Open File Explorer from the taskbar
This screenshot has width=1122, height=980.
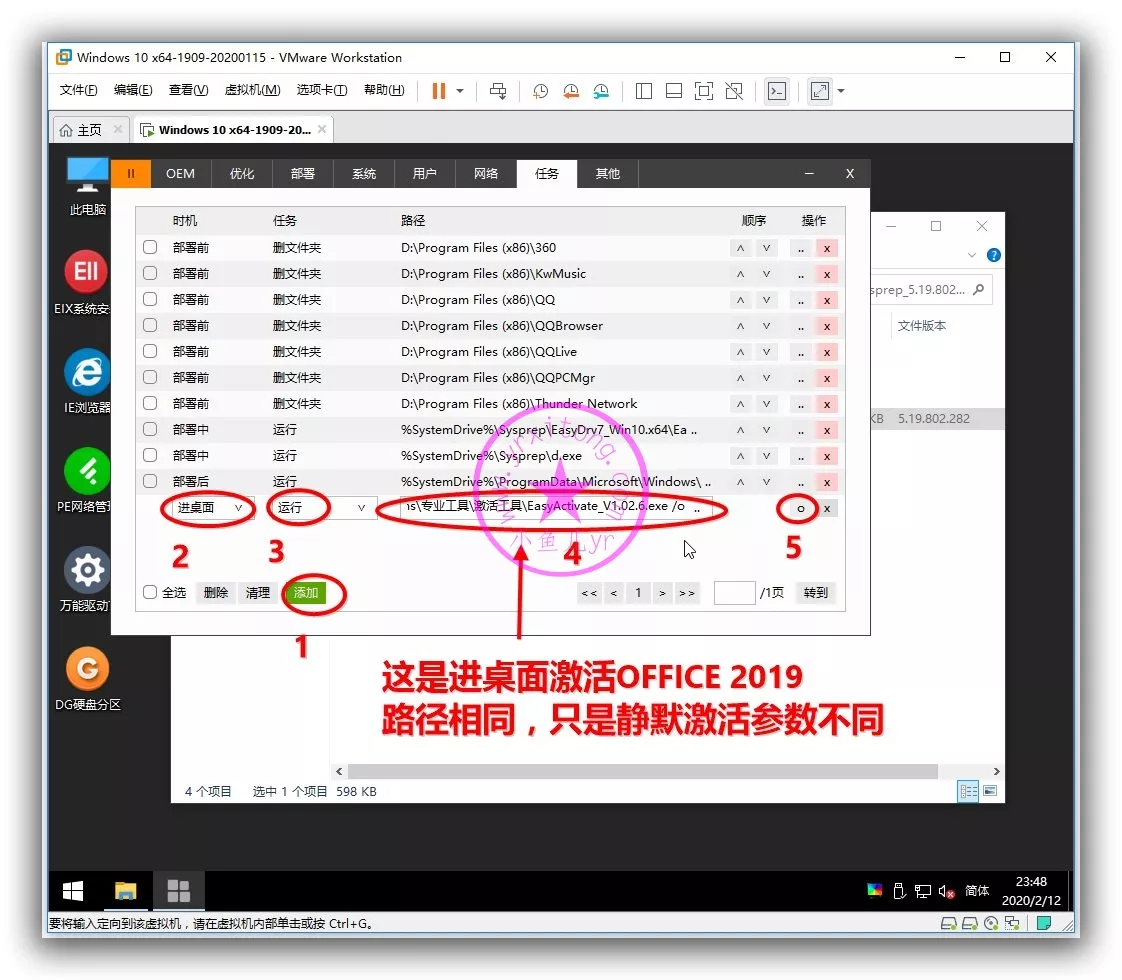[125, 891]
